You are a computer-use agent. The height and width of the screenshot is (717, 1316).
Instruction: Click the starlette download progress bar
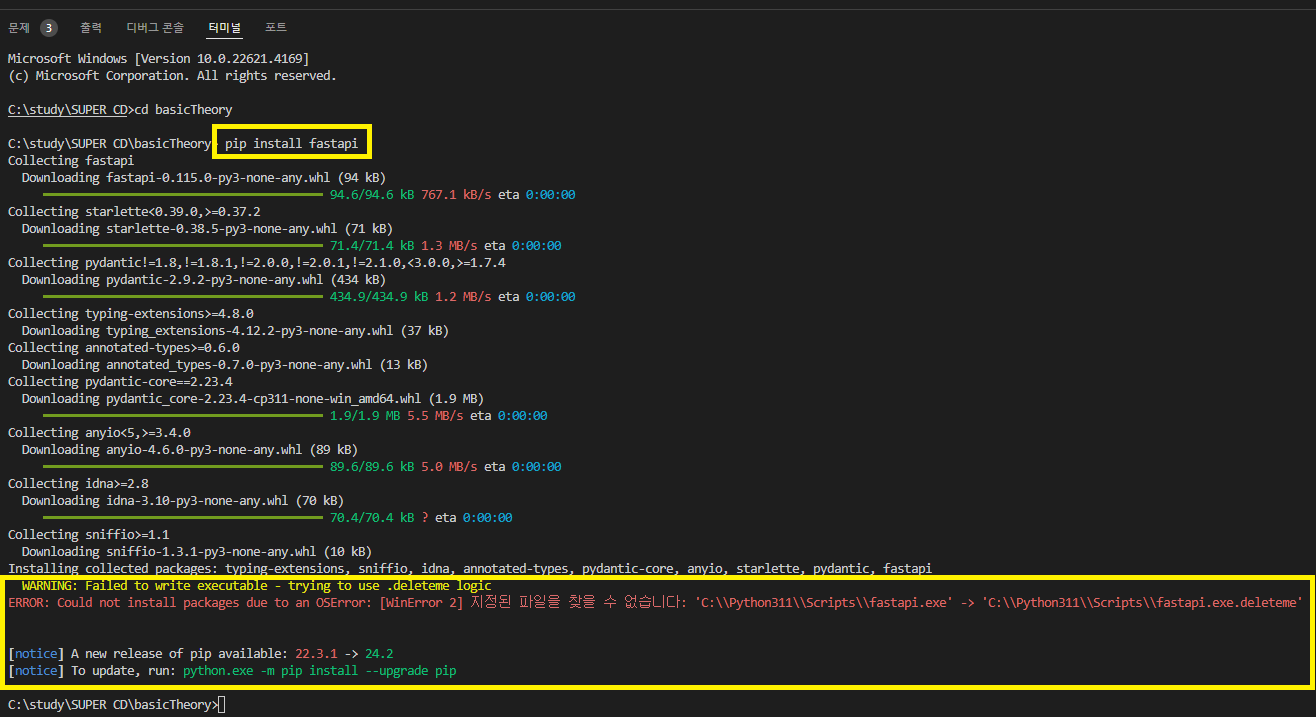coord(184,245)
